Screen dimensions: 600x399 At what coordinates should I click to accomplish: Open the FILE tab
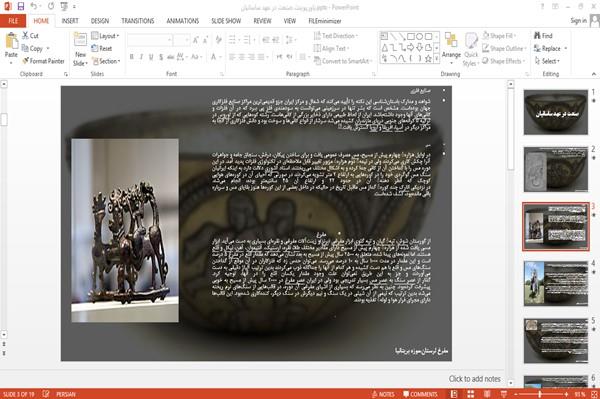tap(13, 21)
